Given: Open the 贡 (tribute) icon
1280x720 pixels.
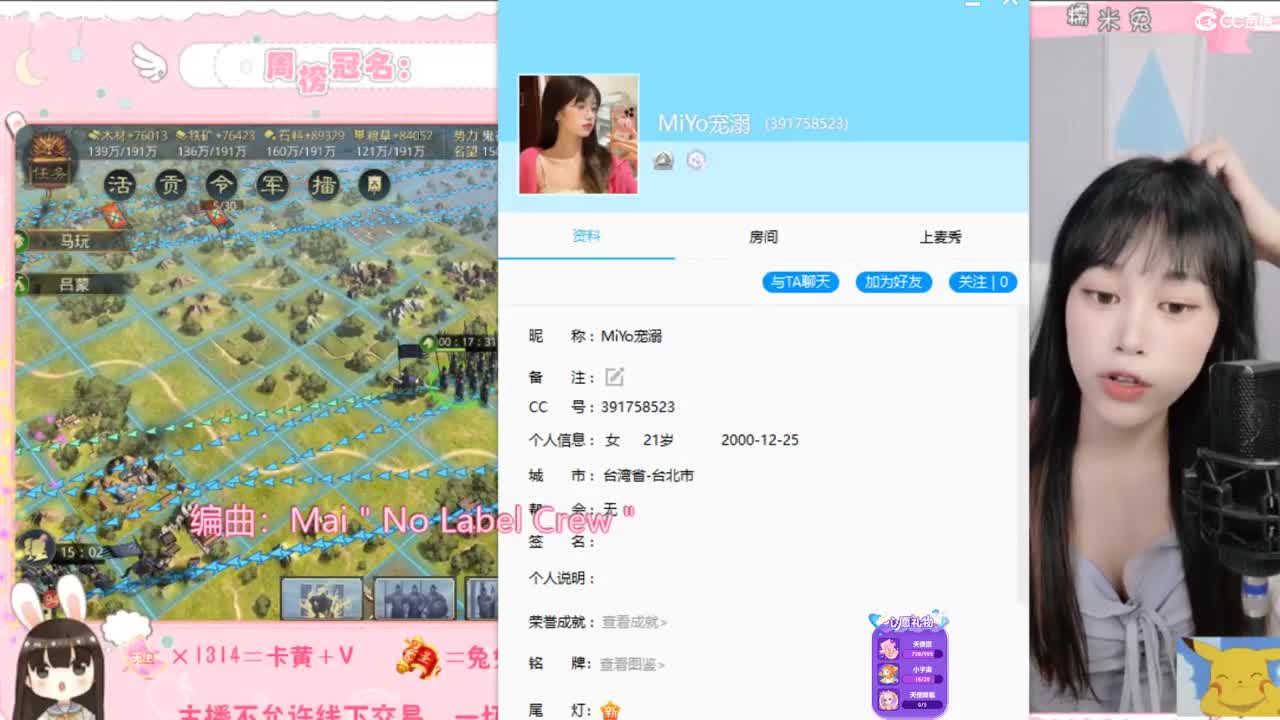Looking at the screenshot, I should pos(171,185).
